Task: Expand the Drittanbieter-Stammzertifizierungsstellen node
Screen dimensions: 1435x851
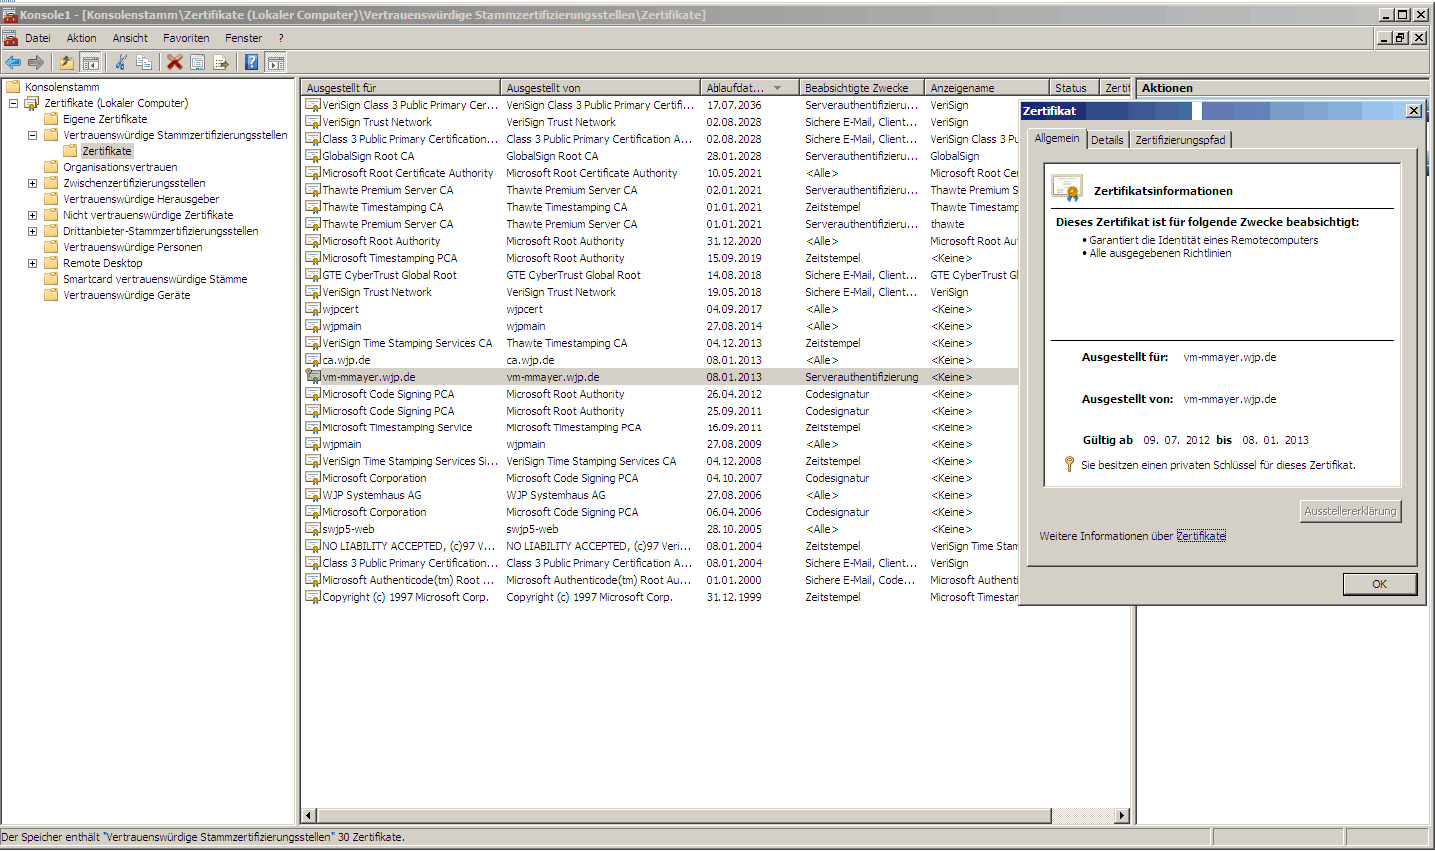Action: tap(32, 231)
